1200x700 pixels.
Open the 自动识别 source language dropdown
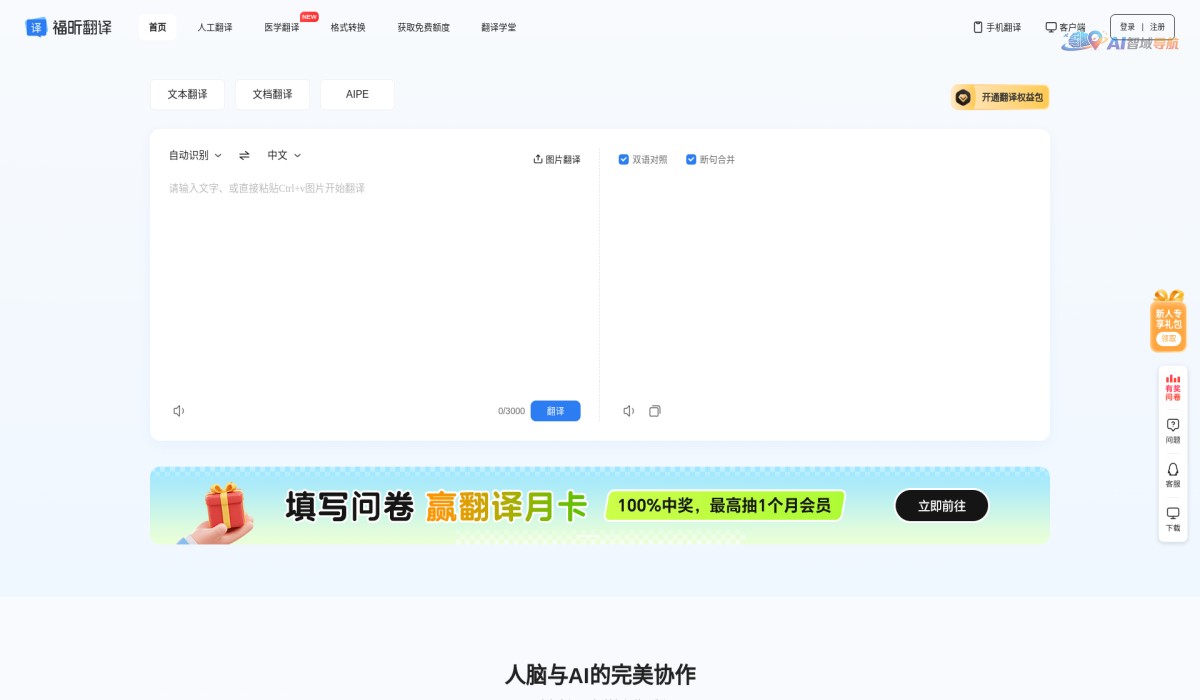(192, 155)
